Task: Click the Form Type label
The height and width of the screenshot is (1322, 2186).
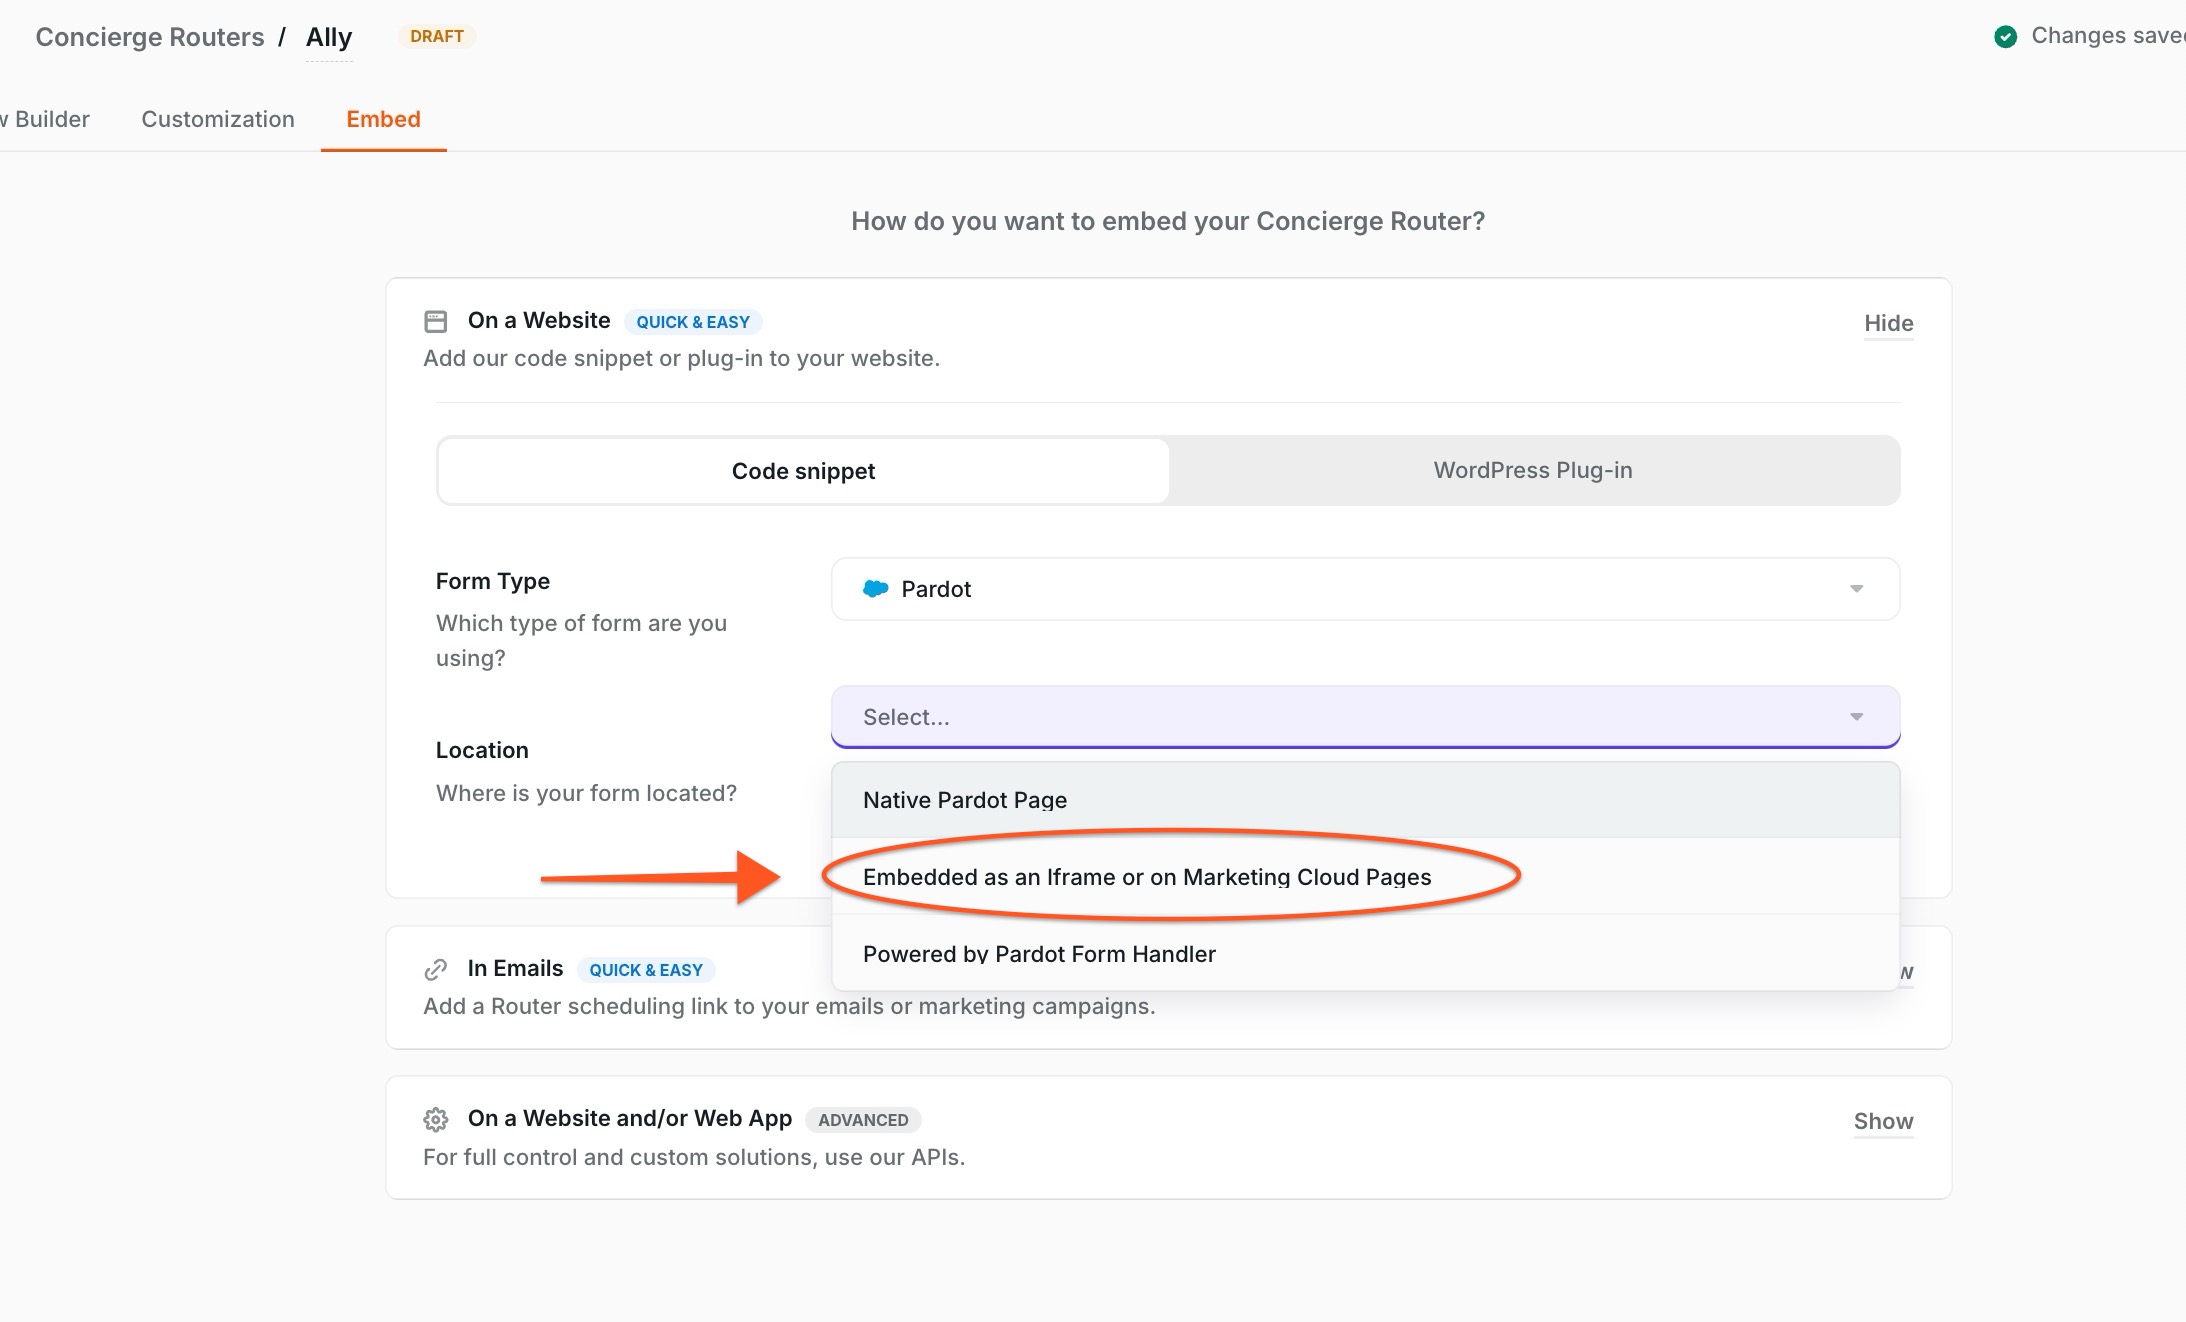Action: click(493, 581)
